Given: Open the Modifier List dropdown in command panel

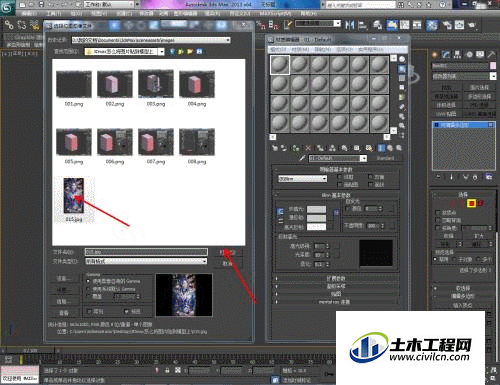Looking at the screenshot, I should pos(493,76).
